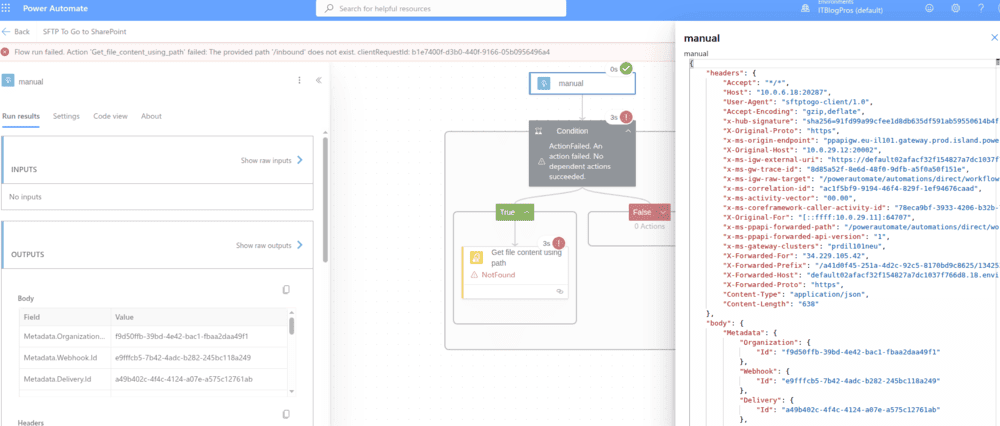Click the SFTP To Go to SharePoint title
Viewport: 1000px width, 426px height.
pyautogui.click(x=84, y=31)
